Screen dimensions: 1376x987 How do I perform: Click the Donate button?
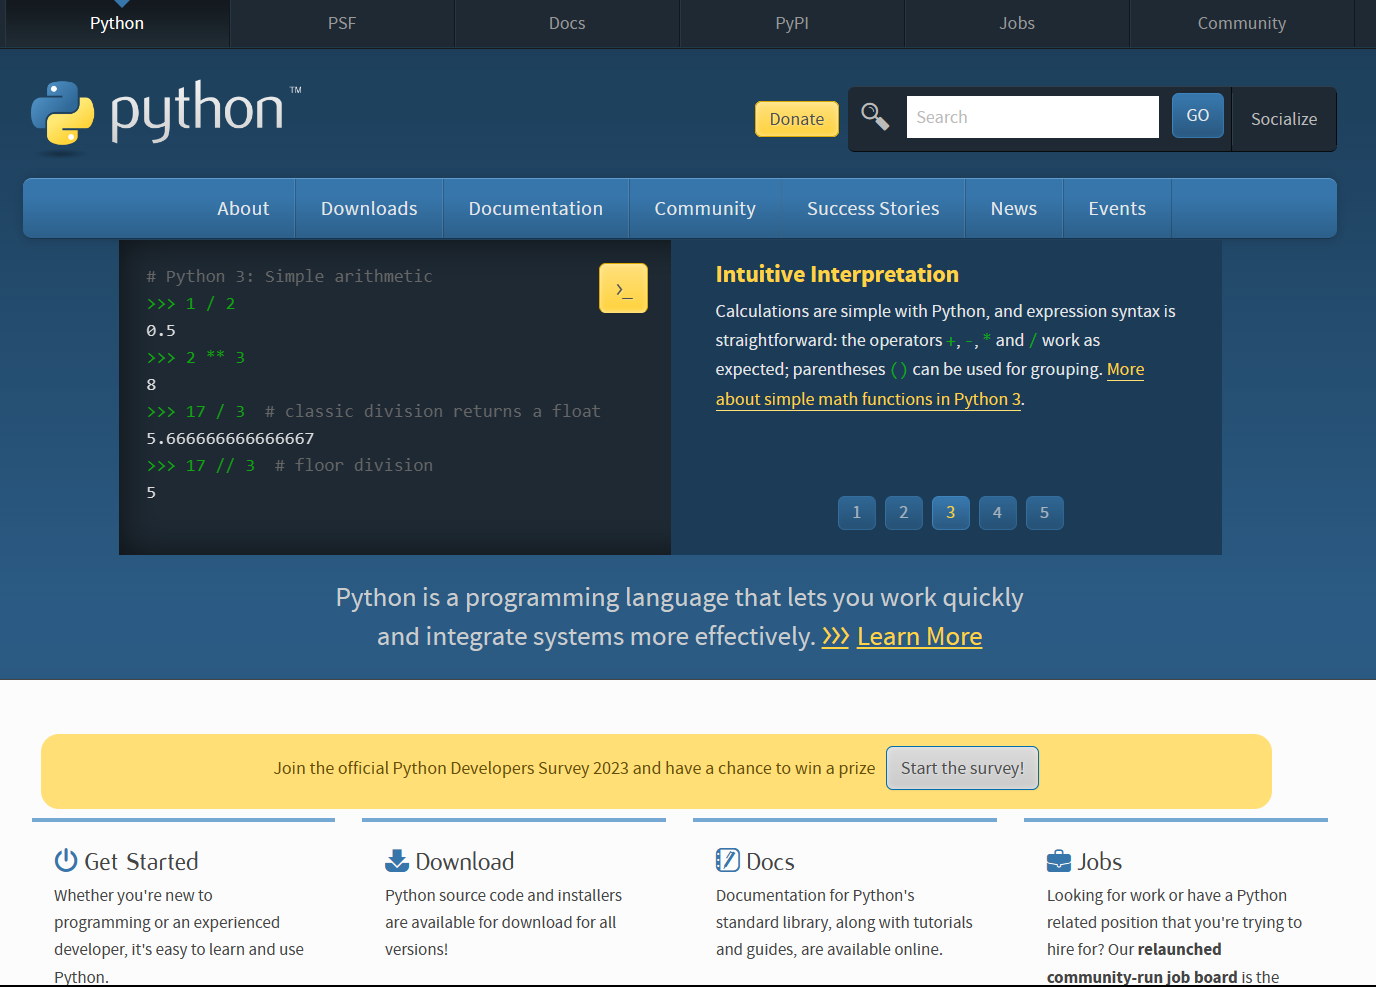tap(797, 119)
